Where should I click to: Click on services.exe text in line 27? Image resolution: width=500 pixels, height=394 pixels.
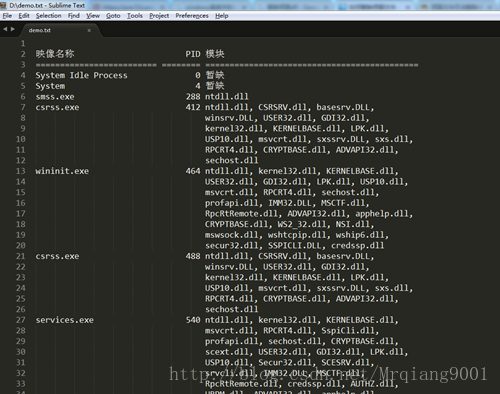tap(65, 320)
